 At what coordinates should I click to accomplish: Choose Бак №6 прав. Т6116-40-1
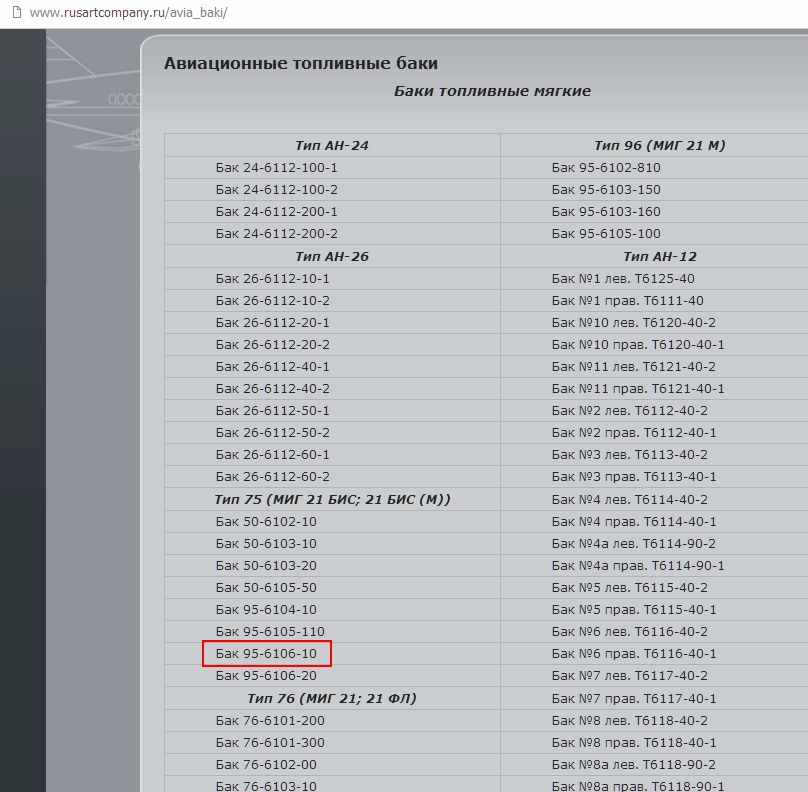(x=634, y=654)
